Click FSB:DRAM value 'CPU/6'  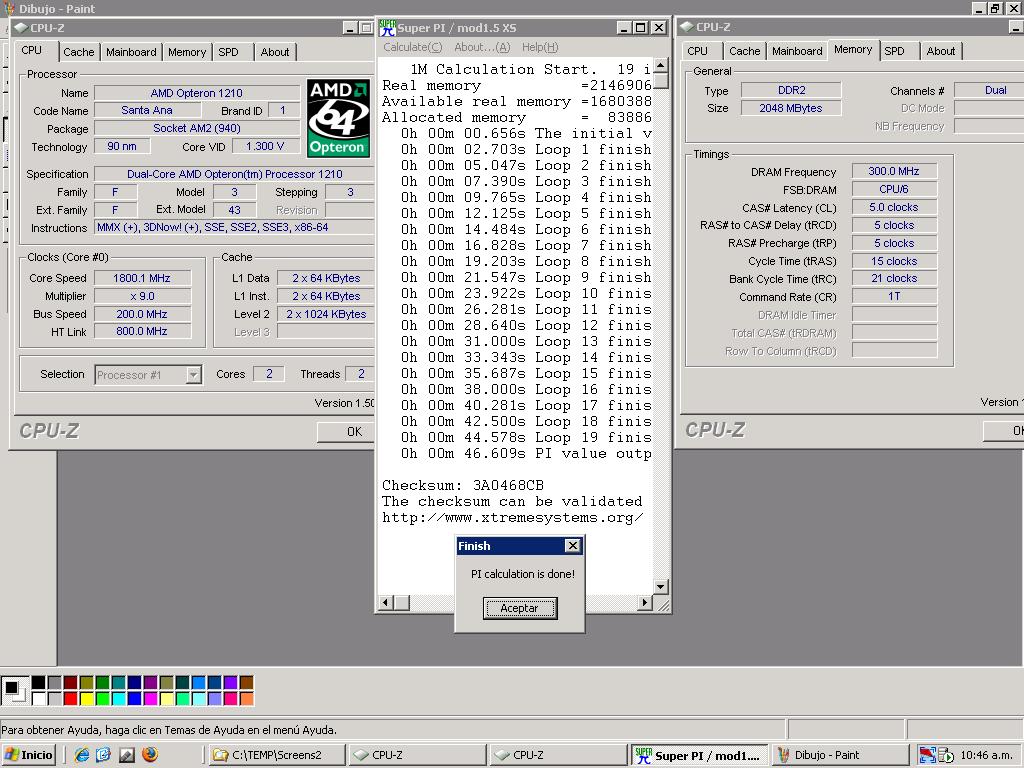point(894,189)
